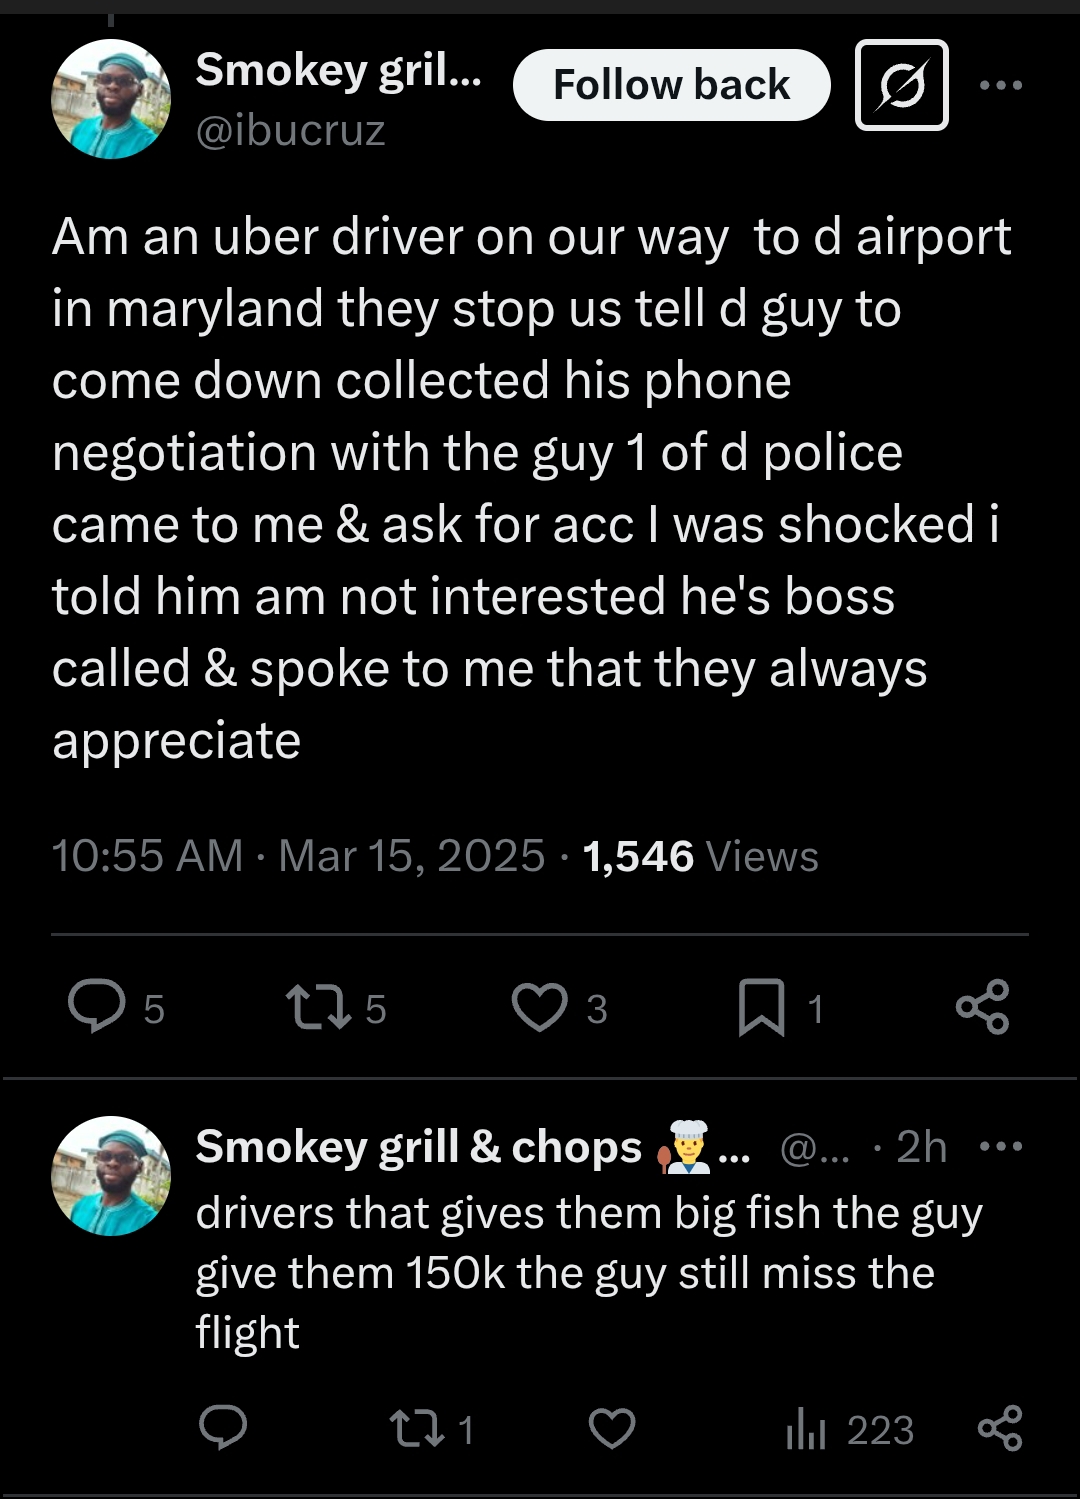Click the Grok icon beside Follow back

(901, 85)
